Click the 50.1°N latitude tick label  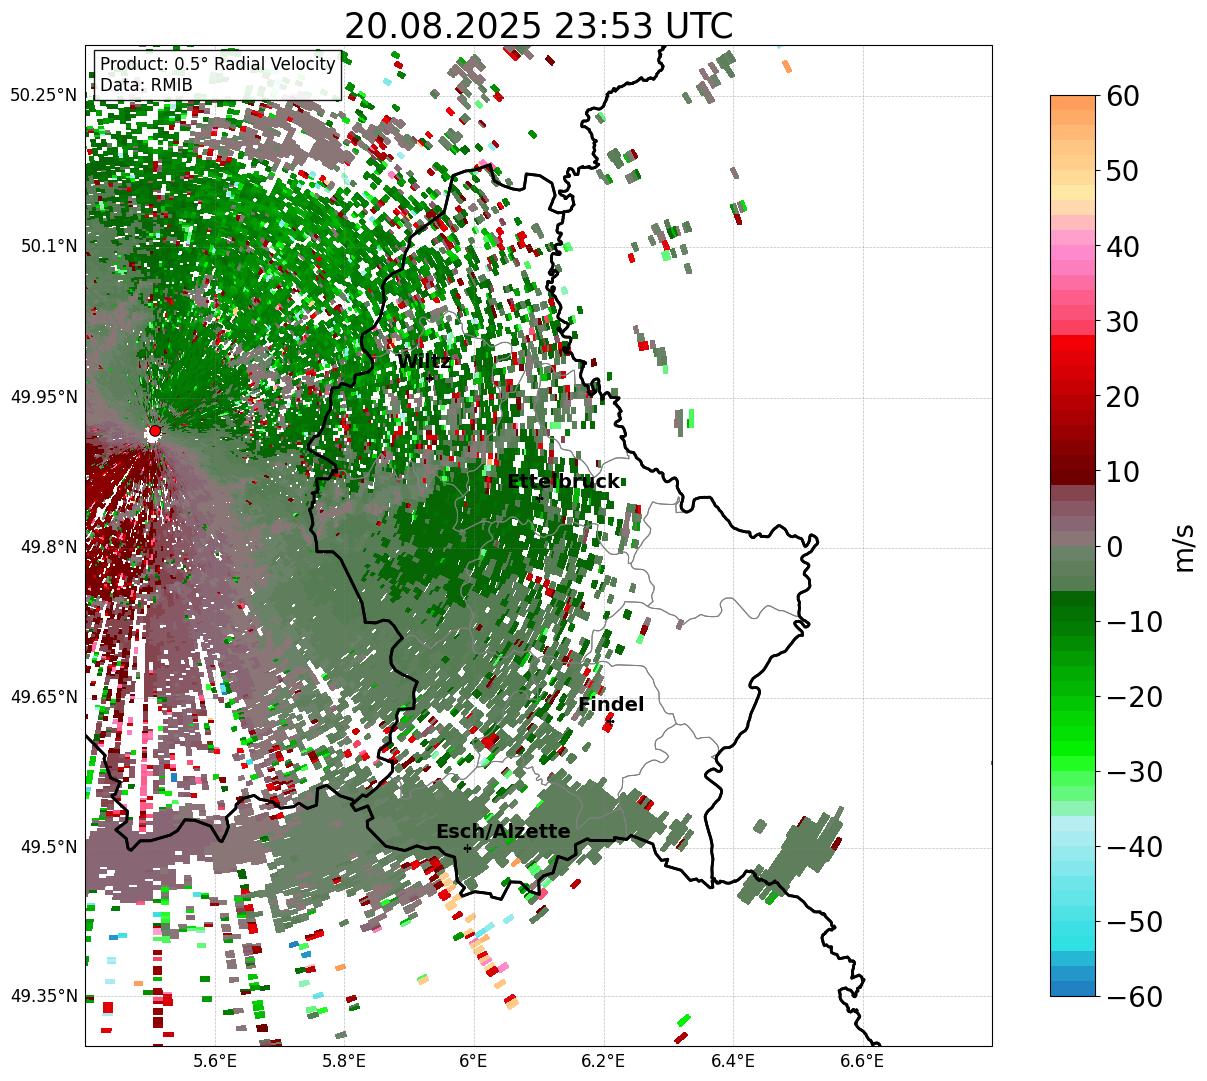pyautogui.click(x=48, y=246)
